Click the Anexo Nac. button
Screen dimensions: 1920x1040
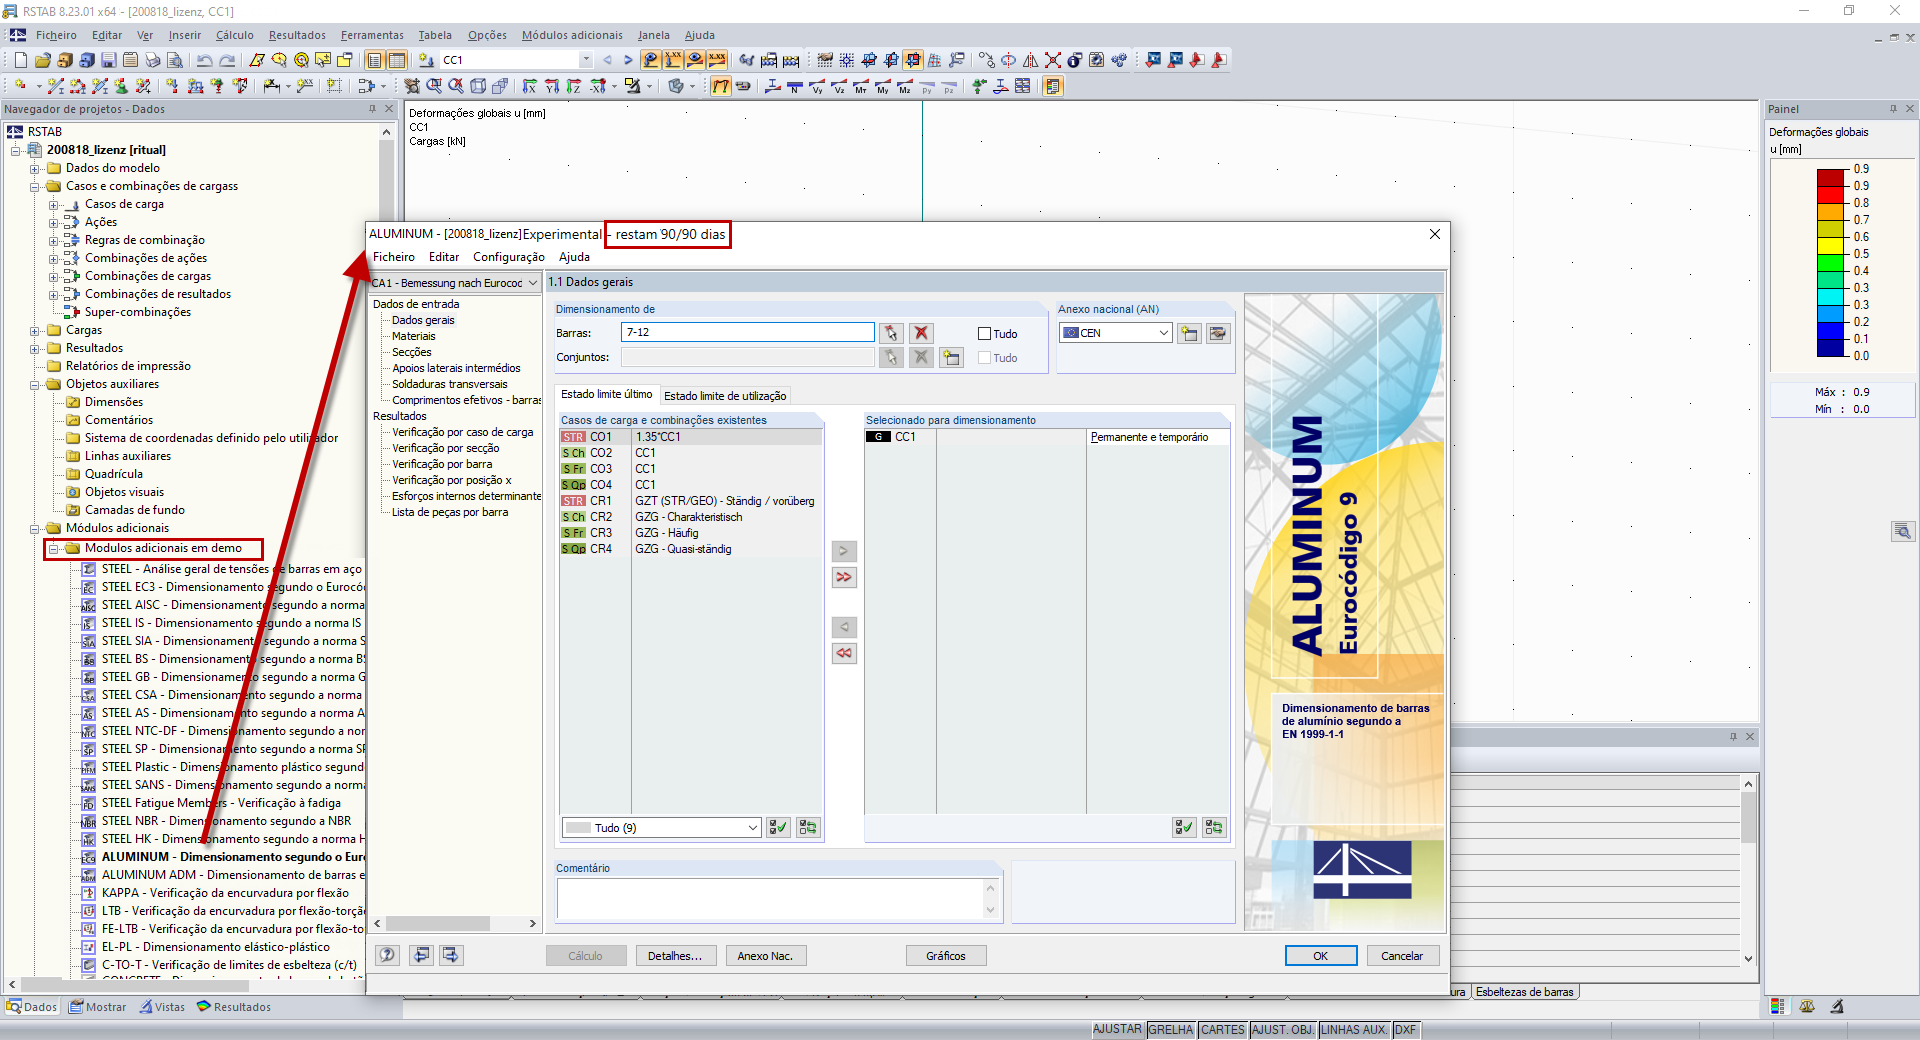[x=765, y=956]
